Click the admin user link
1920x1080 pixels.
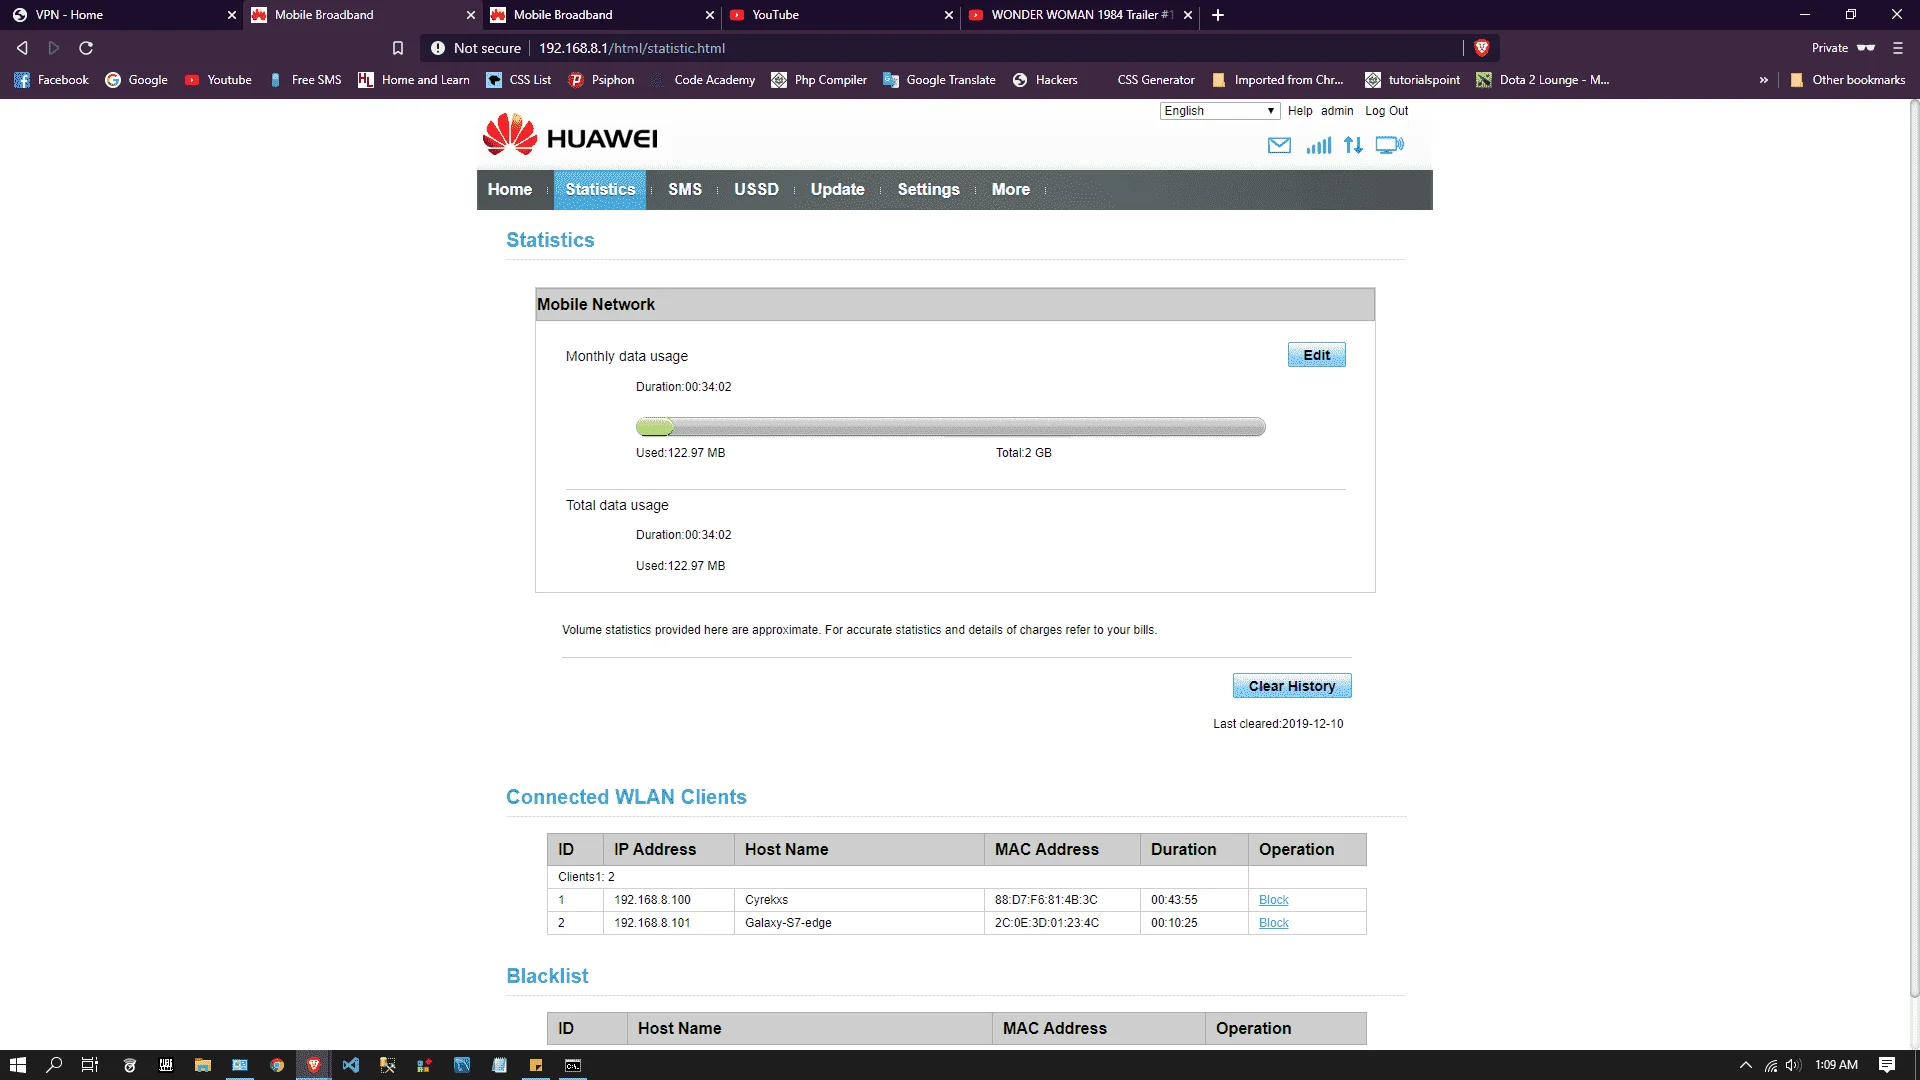(x=1337, y=111)
